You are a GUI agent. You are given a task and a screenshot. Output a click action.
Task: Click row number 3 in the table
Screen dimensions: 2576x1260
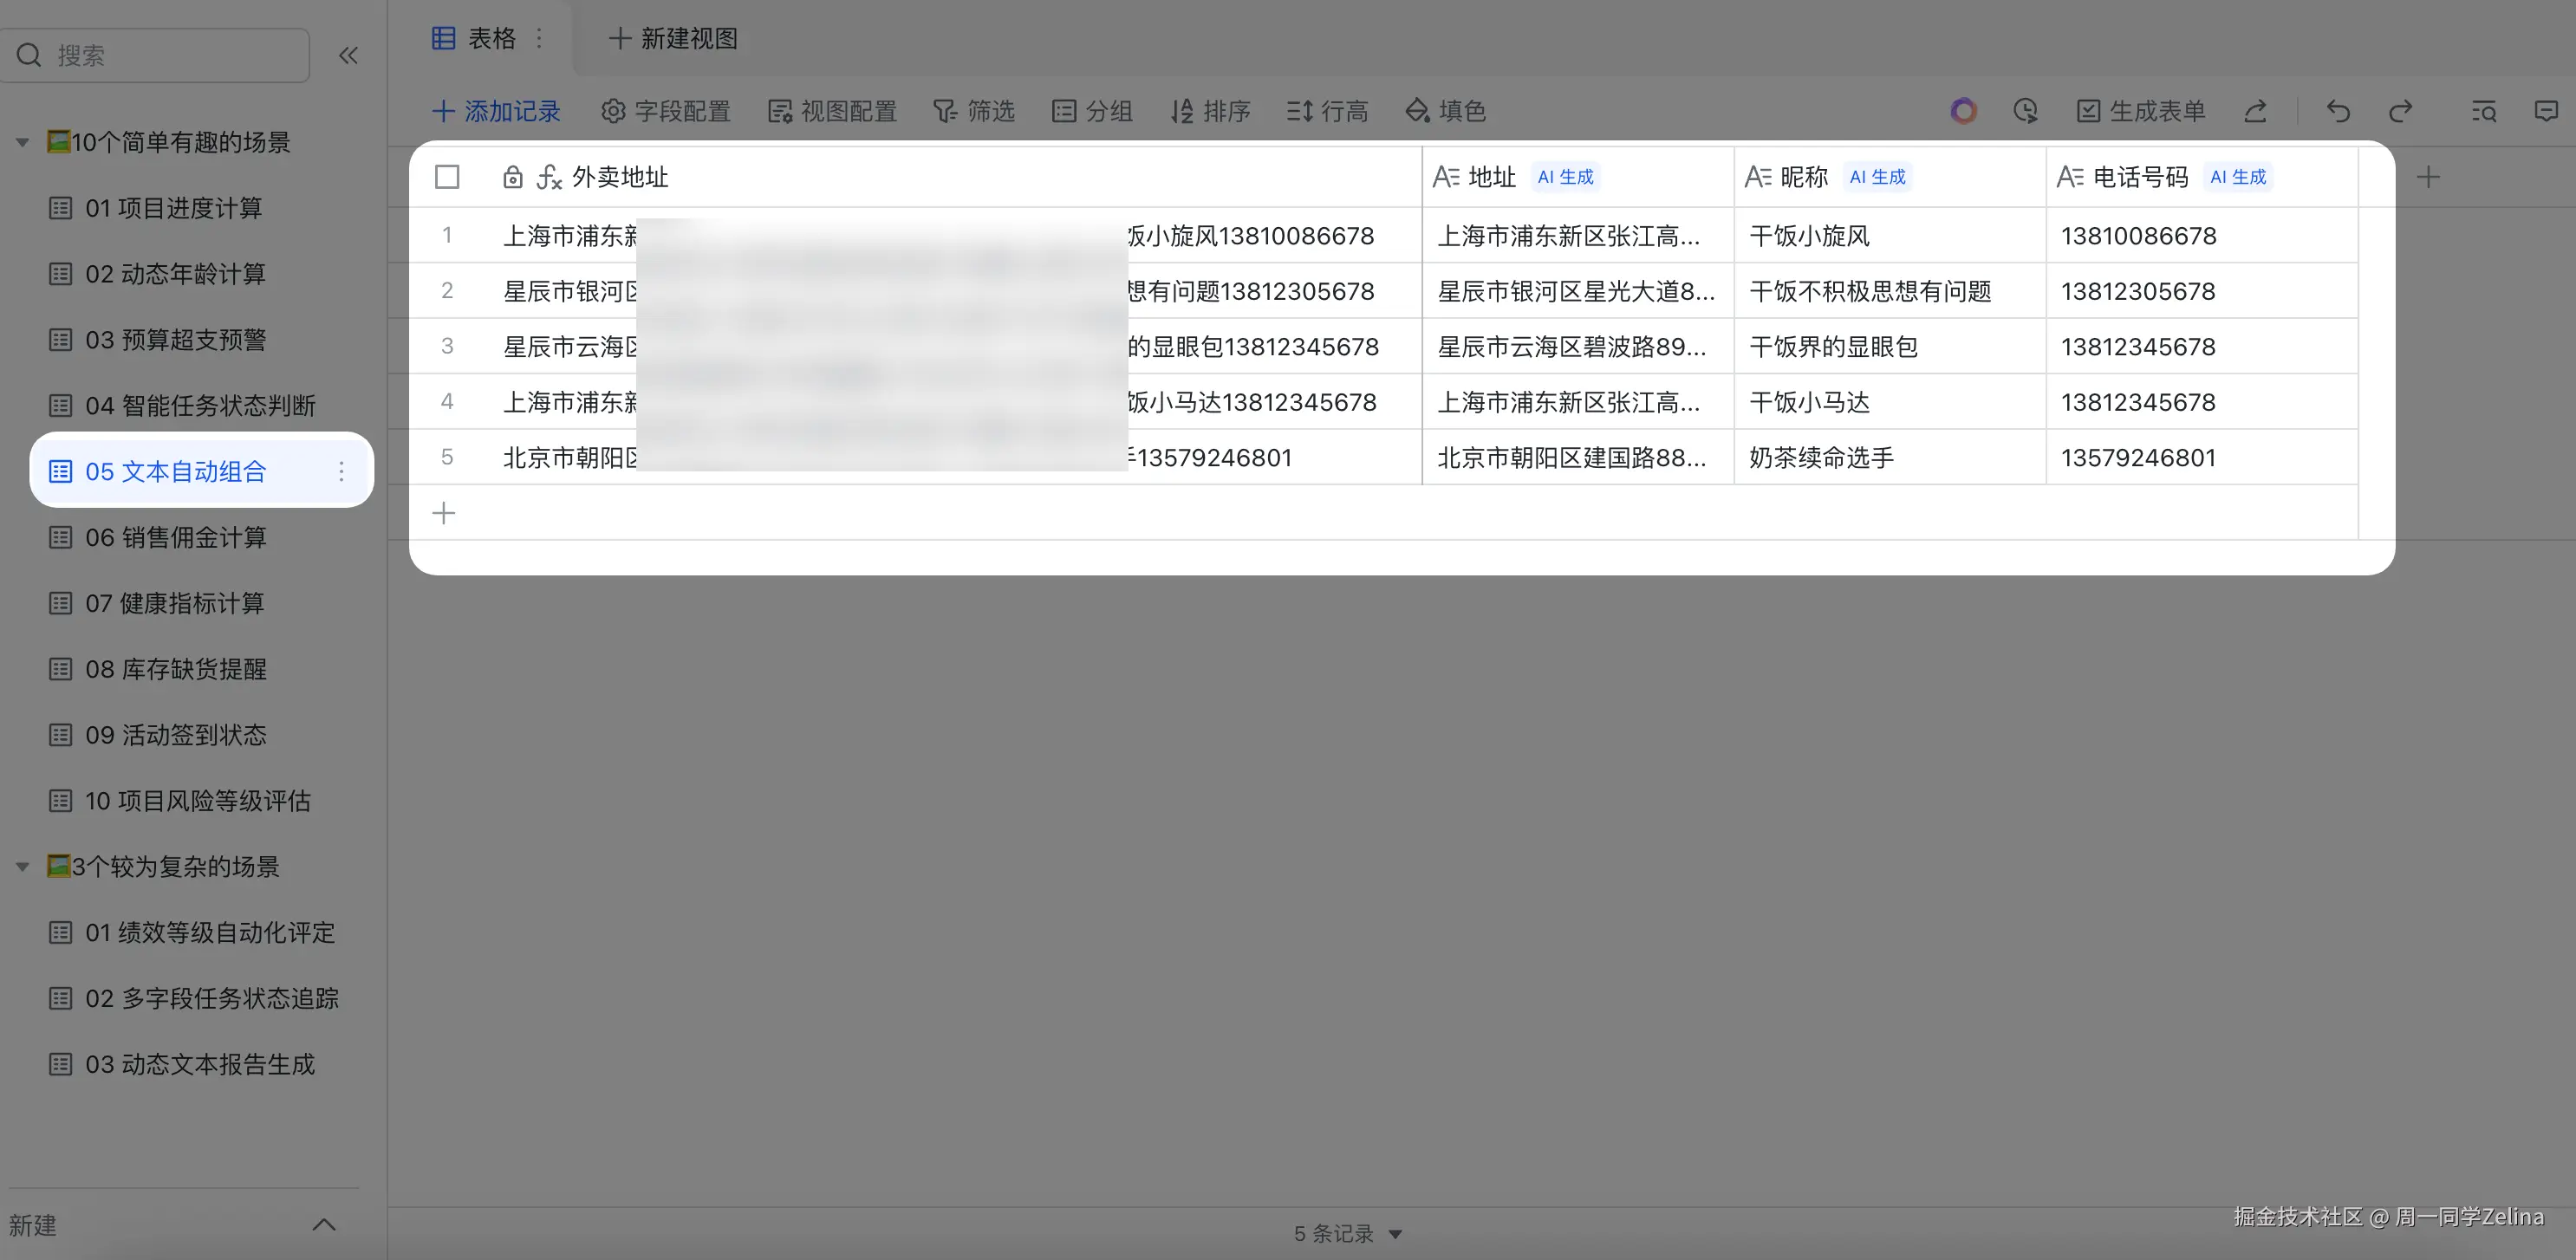(447, 346)
